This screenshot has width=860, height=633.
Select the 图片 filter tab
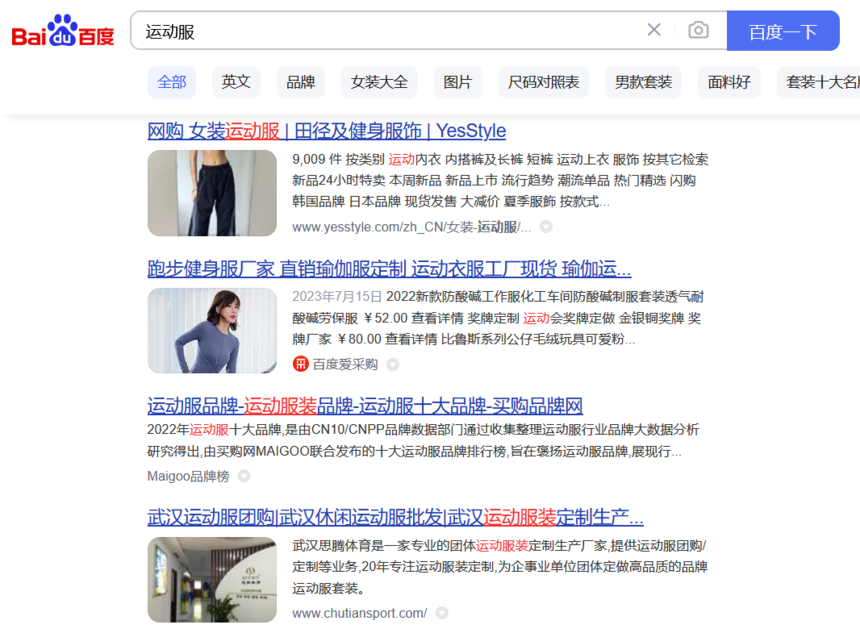[458, 82]
